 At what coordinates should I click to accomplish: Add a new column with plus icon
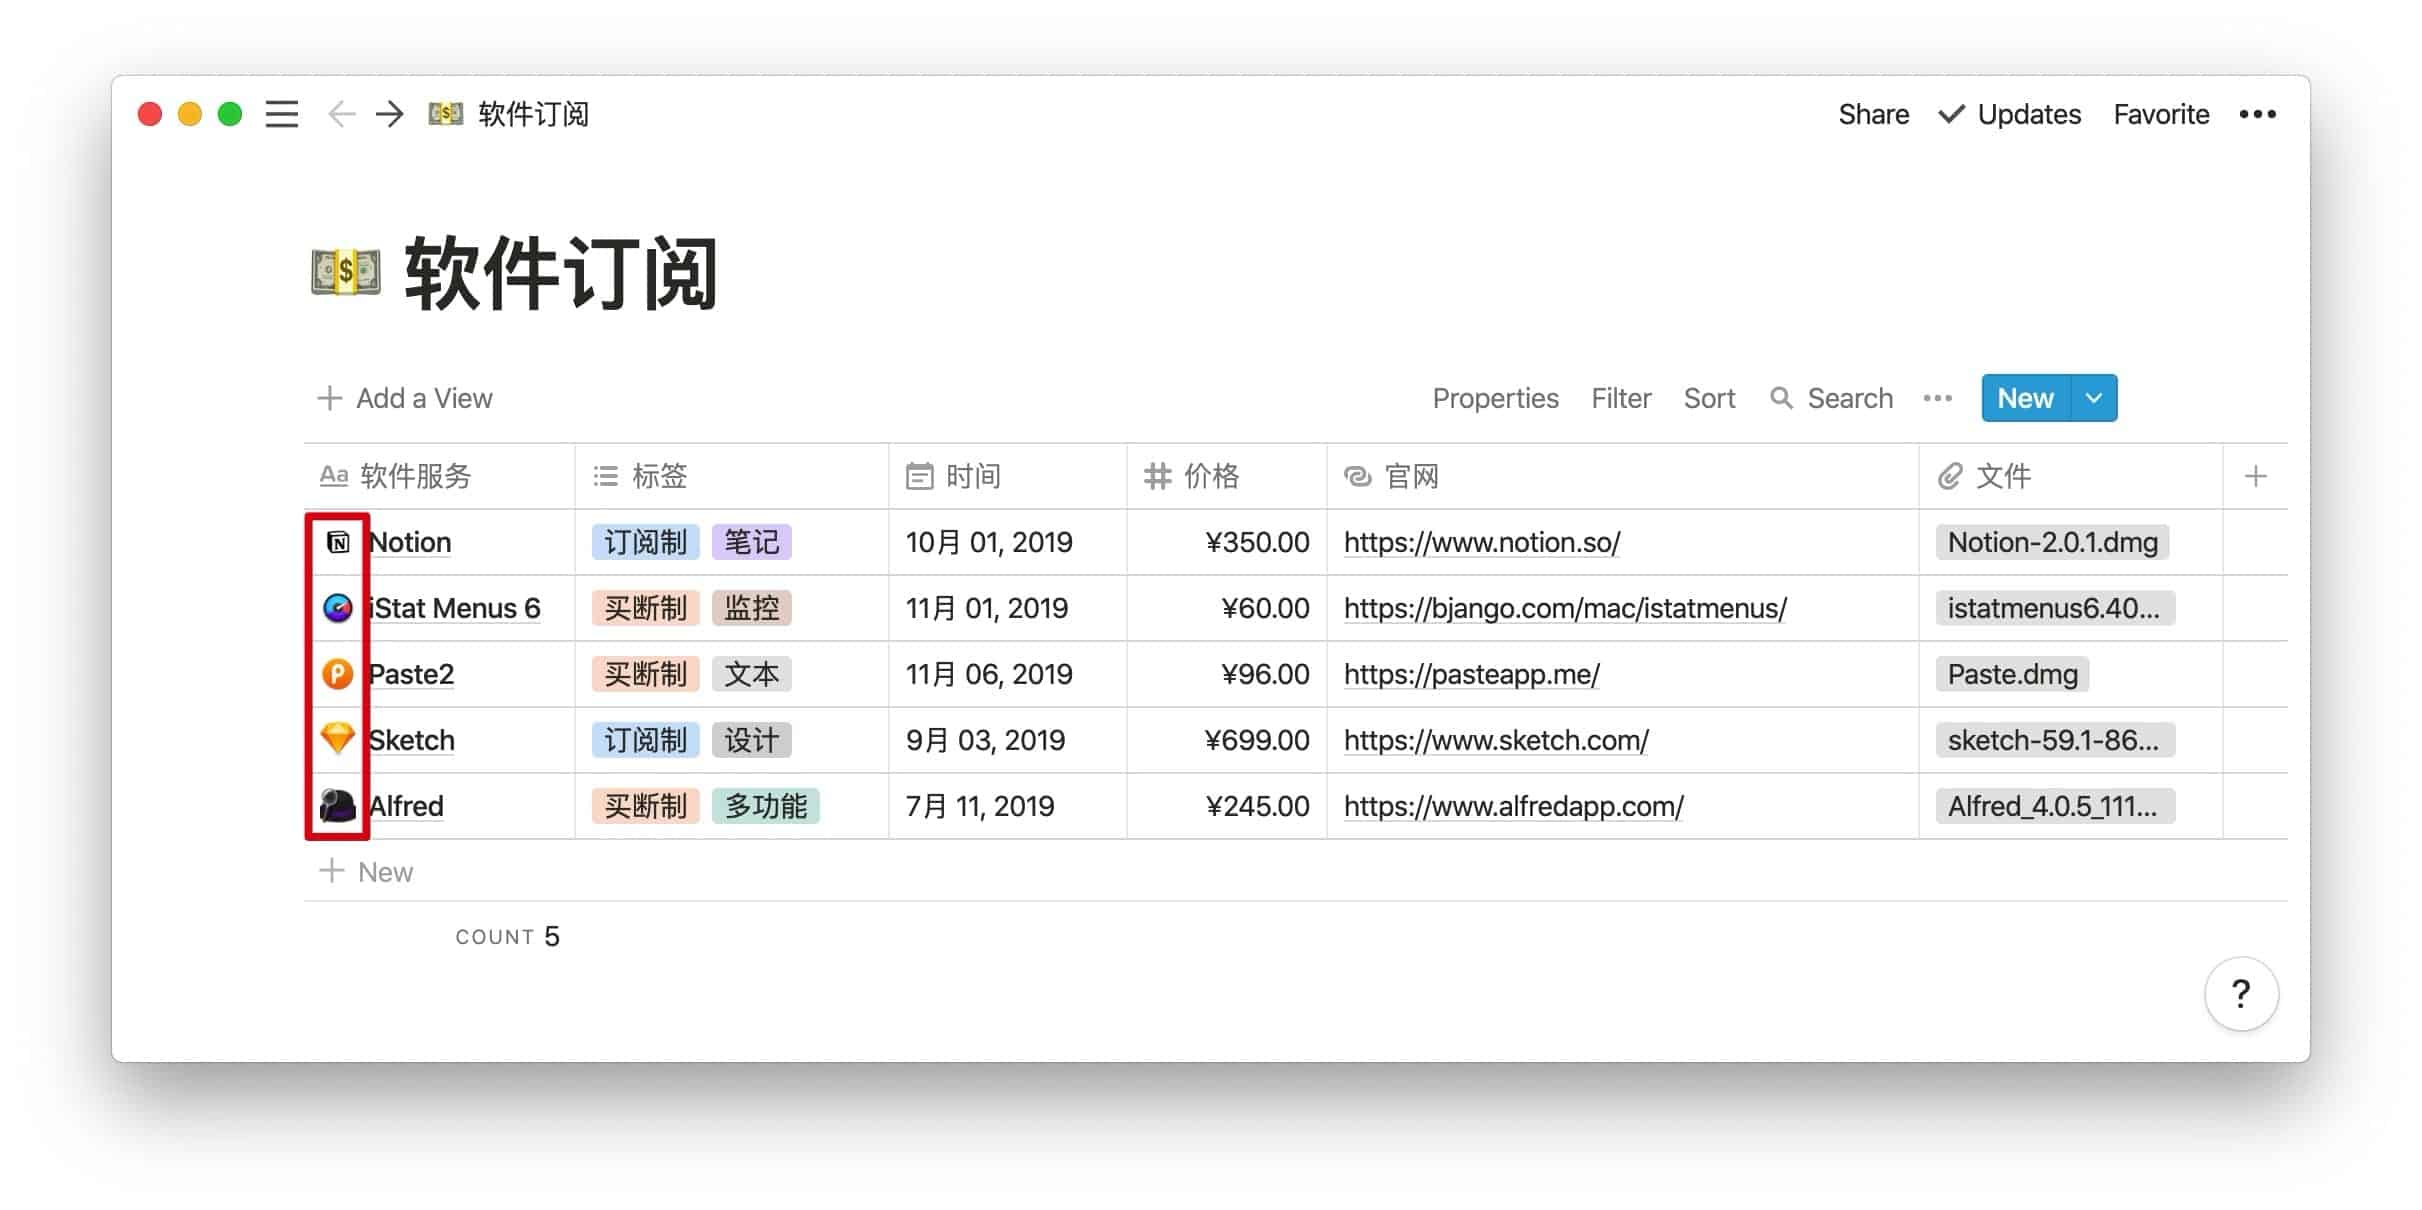pyautogui.click(x=2255, y=476)
